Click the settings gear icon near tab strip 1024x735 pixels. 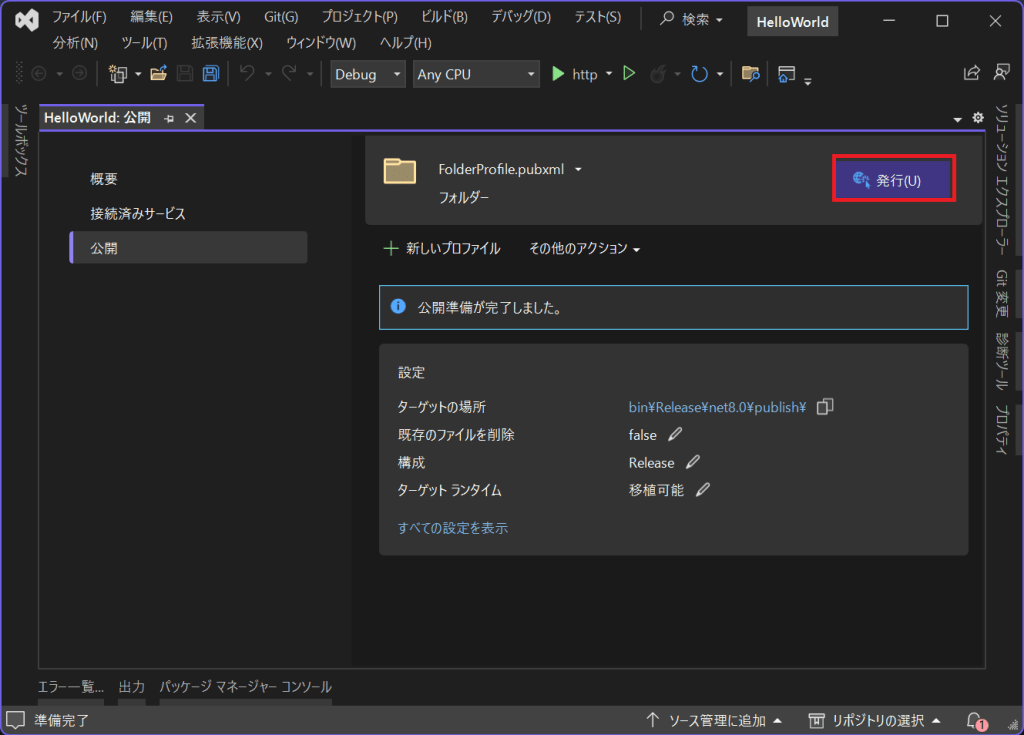tap(978, 118)
